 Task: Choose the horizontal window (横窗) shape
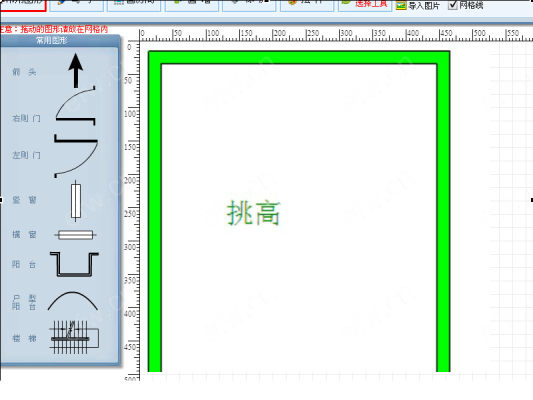tap(75, 235)
